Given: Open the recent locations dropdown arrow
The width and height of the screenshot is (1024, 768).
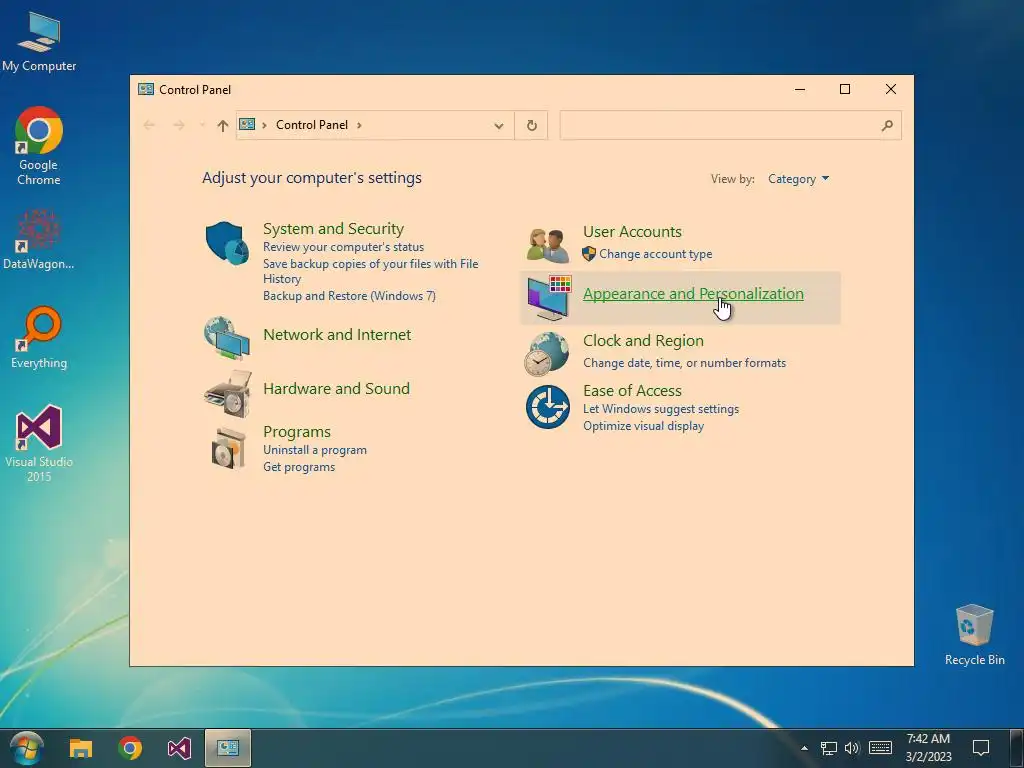Looking at the screenshot, I should (x=202, y=125).
